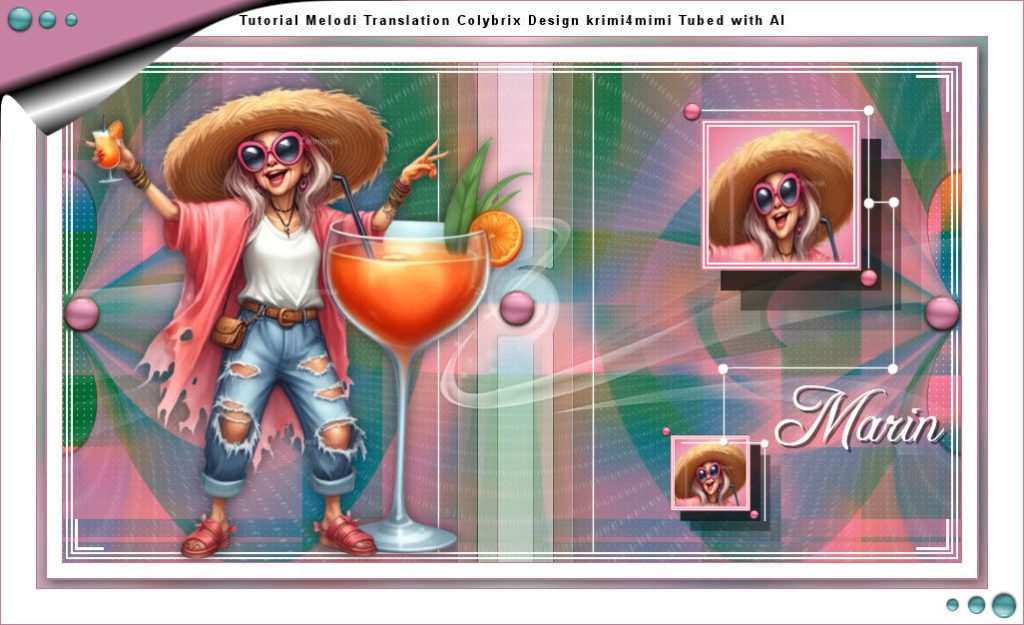
Task: Click the woman's pink sunglasses in main image
Action: point(270,153)
